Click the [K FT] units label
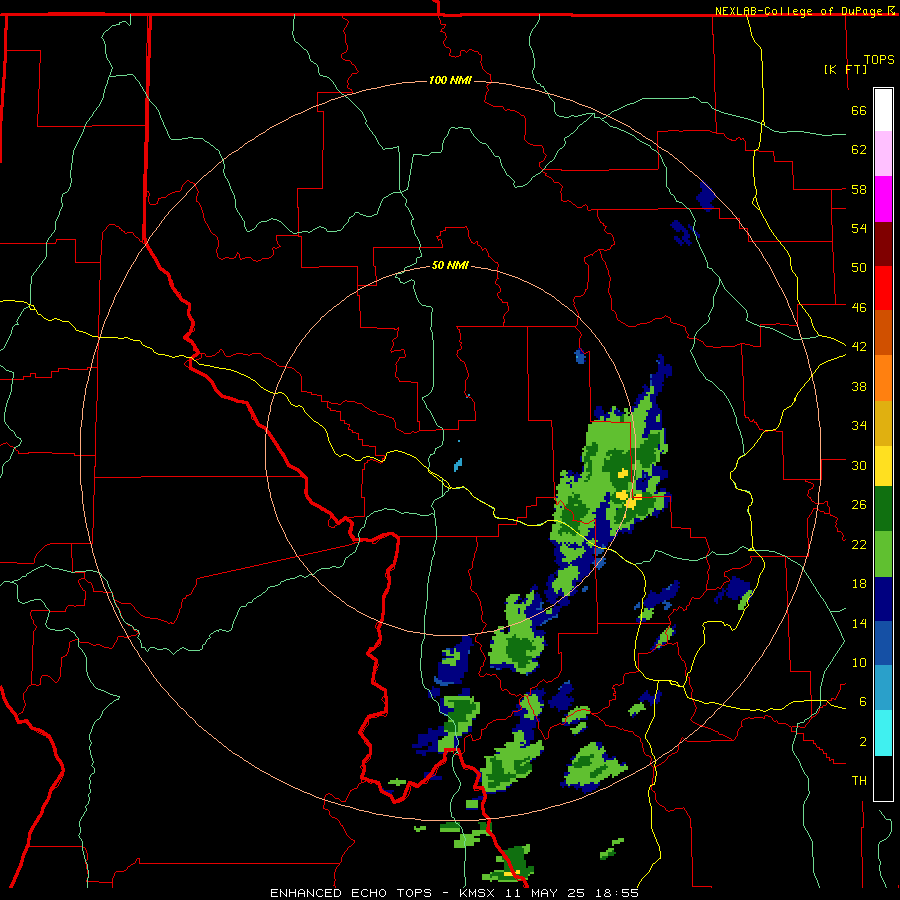The image size is (900, 900). (845, 69)
